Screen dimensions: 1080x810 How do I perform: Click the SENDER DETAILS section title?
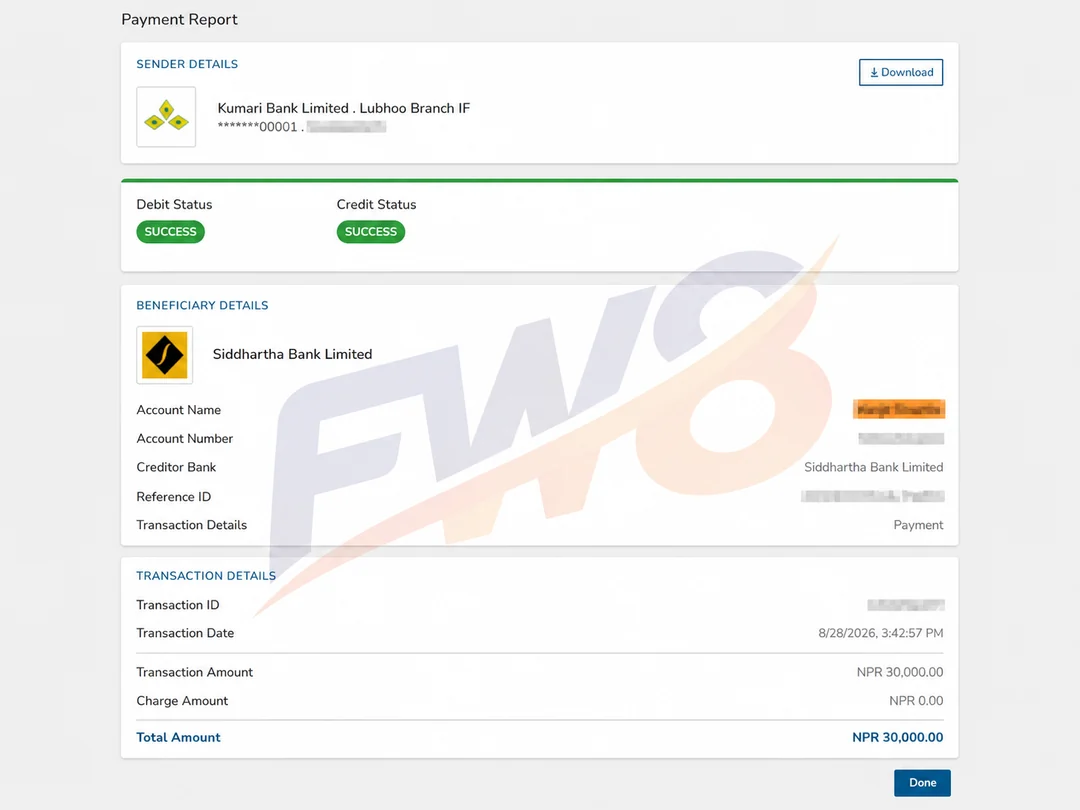(187, 64)
